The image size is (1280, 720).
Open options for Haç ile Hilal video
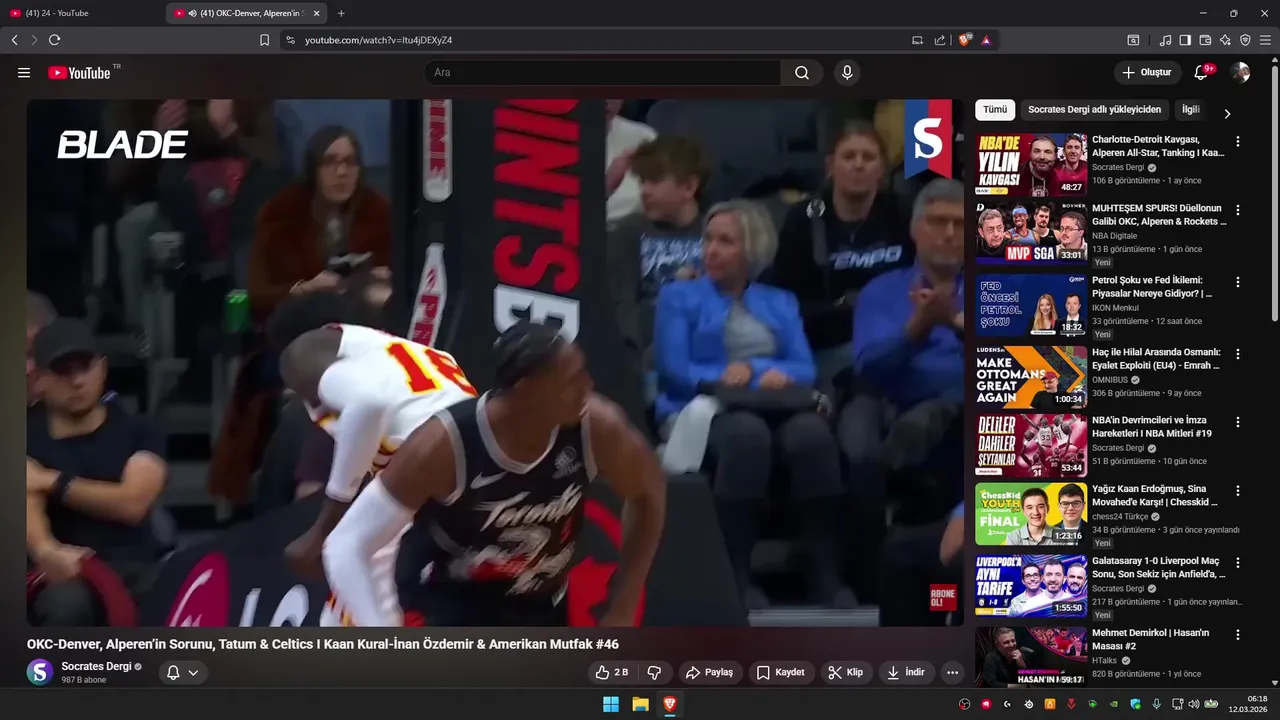(x=1238, y=355)
